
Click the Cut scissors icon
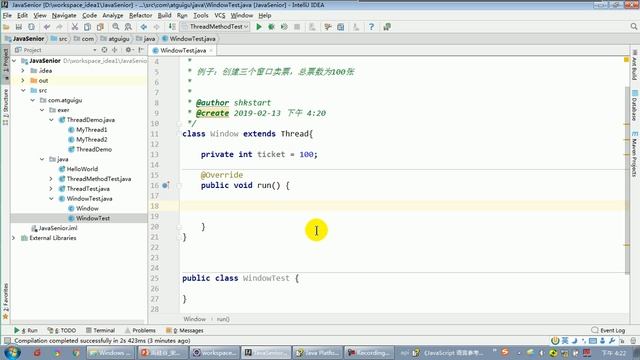75,27
